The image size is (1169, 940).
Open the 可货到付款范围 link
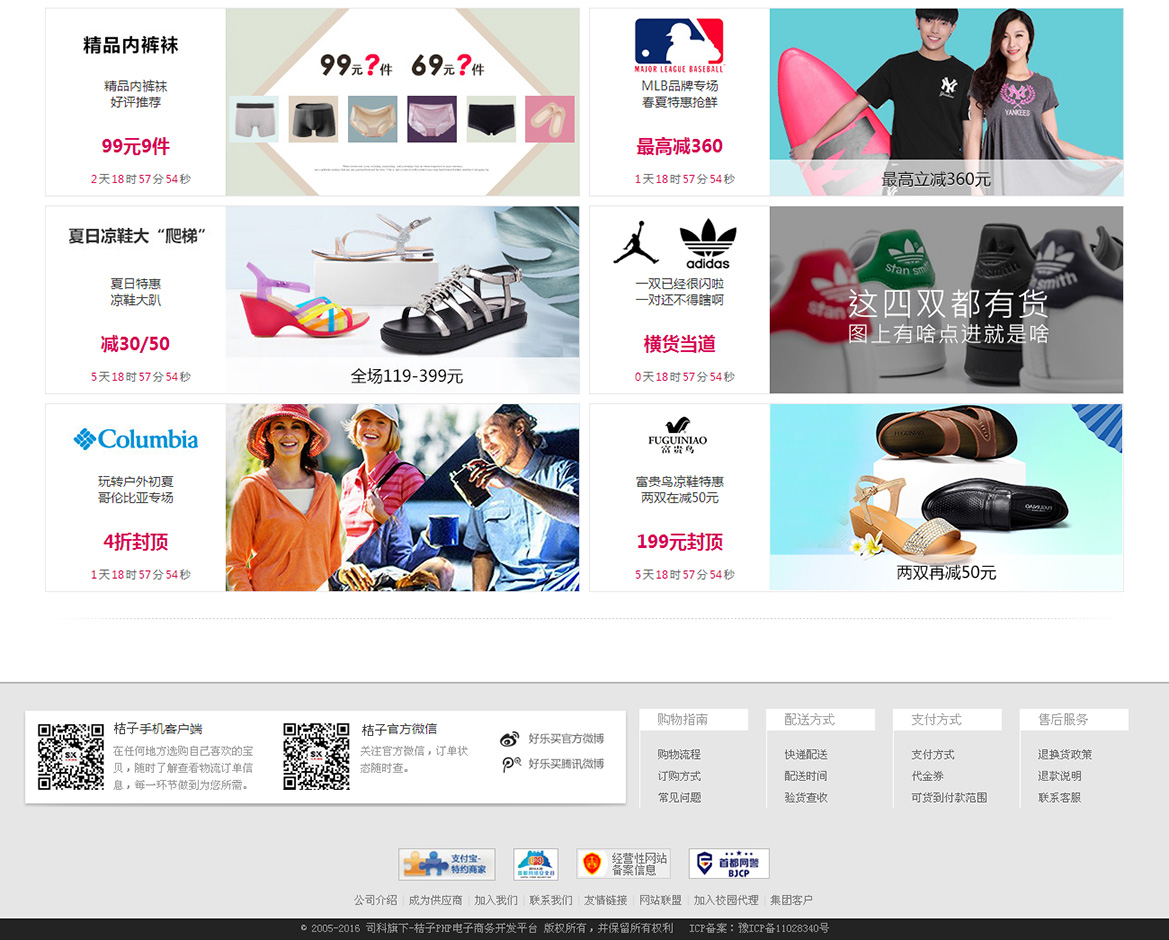click(x=949, y=798)
